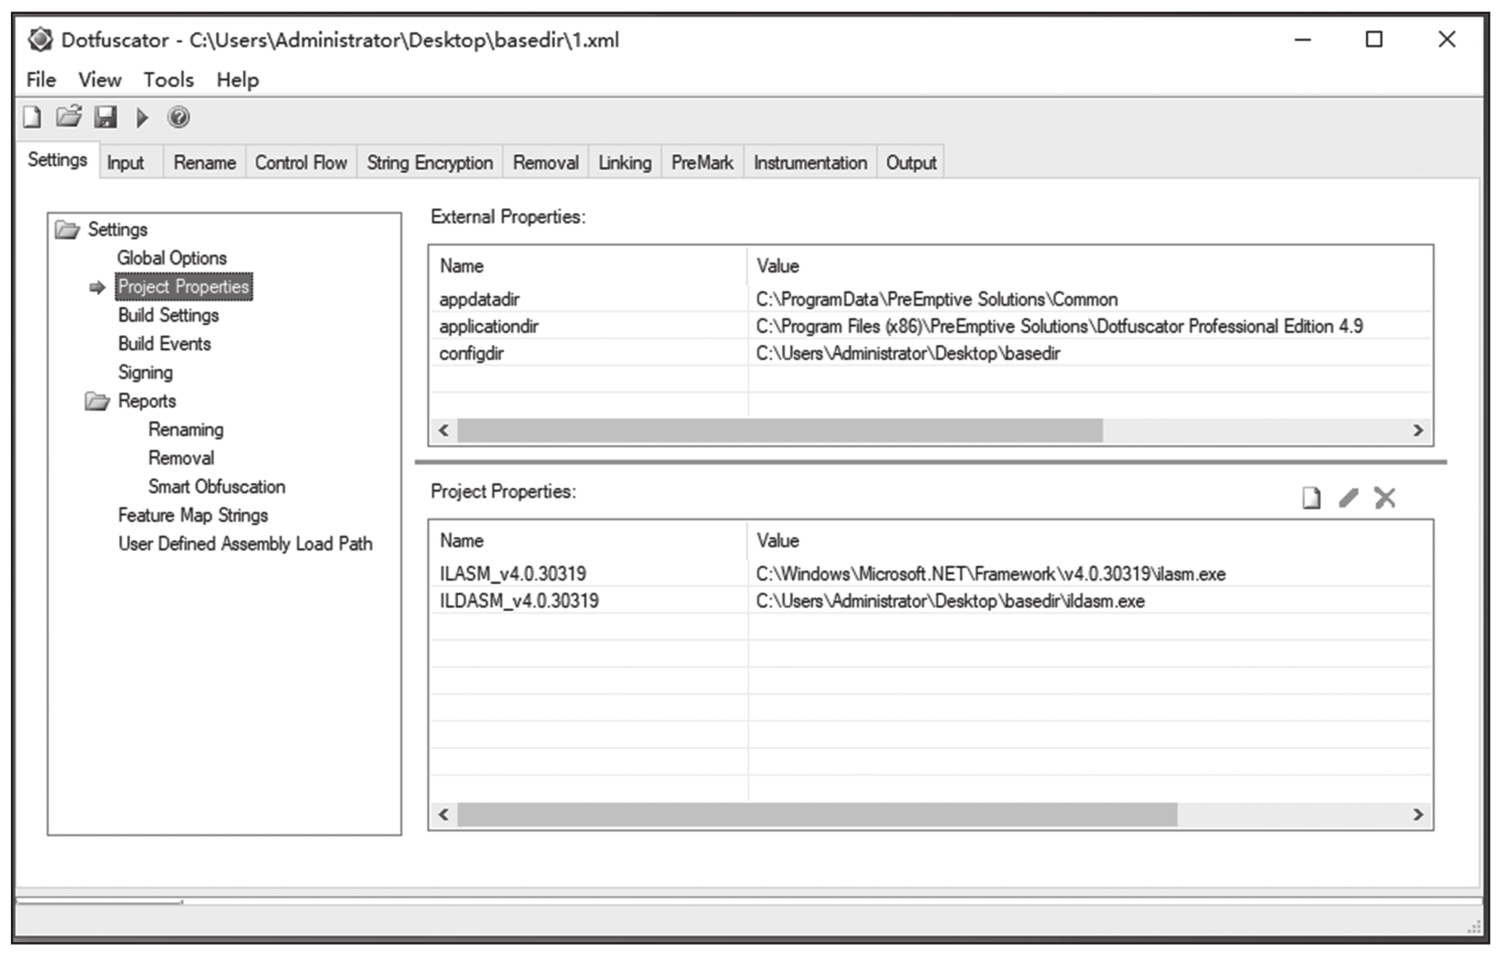Click External Properties Name column header
1502x955 pixels.
(588, 266)
